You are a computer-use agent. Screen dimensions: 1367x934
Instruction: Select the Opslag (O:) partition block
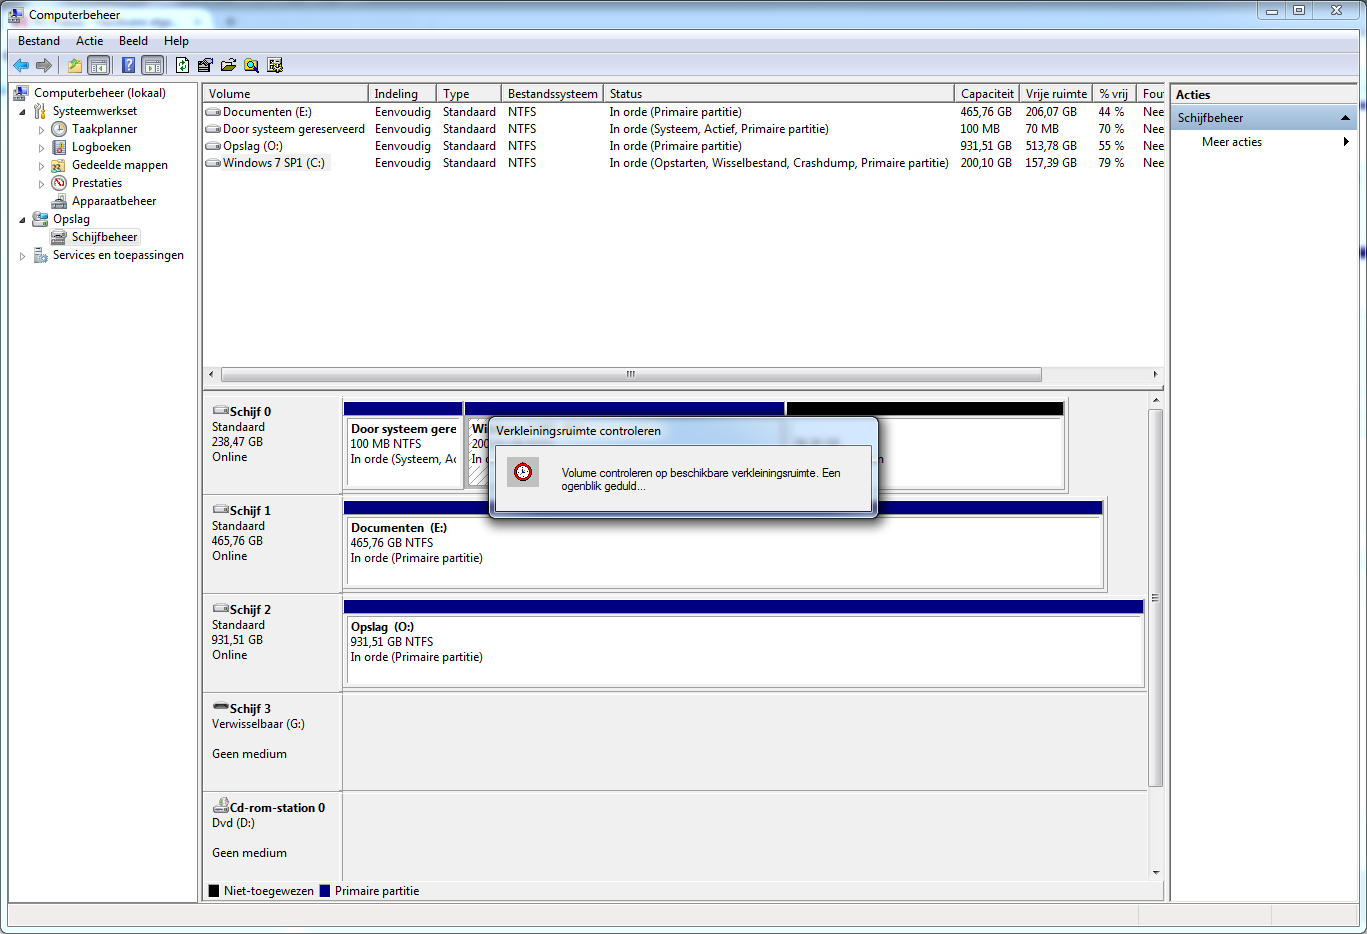point(743,650)
